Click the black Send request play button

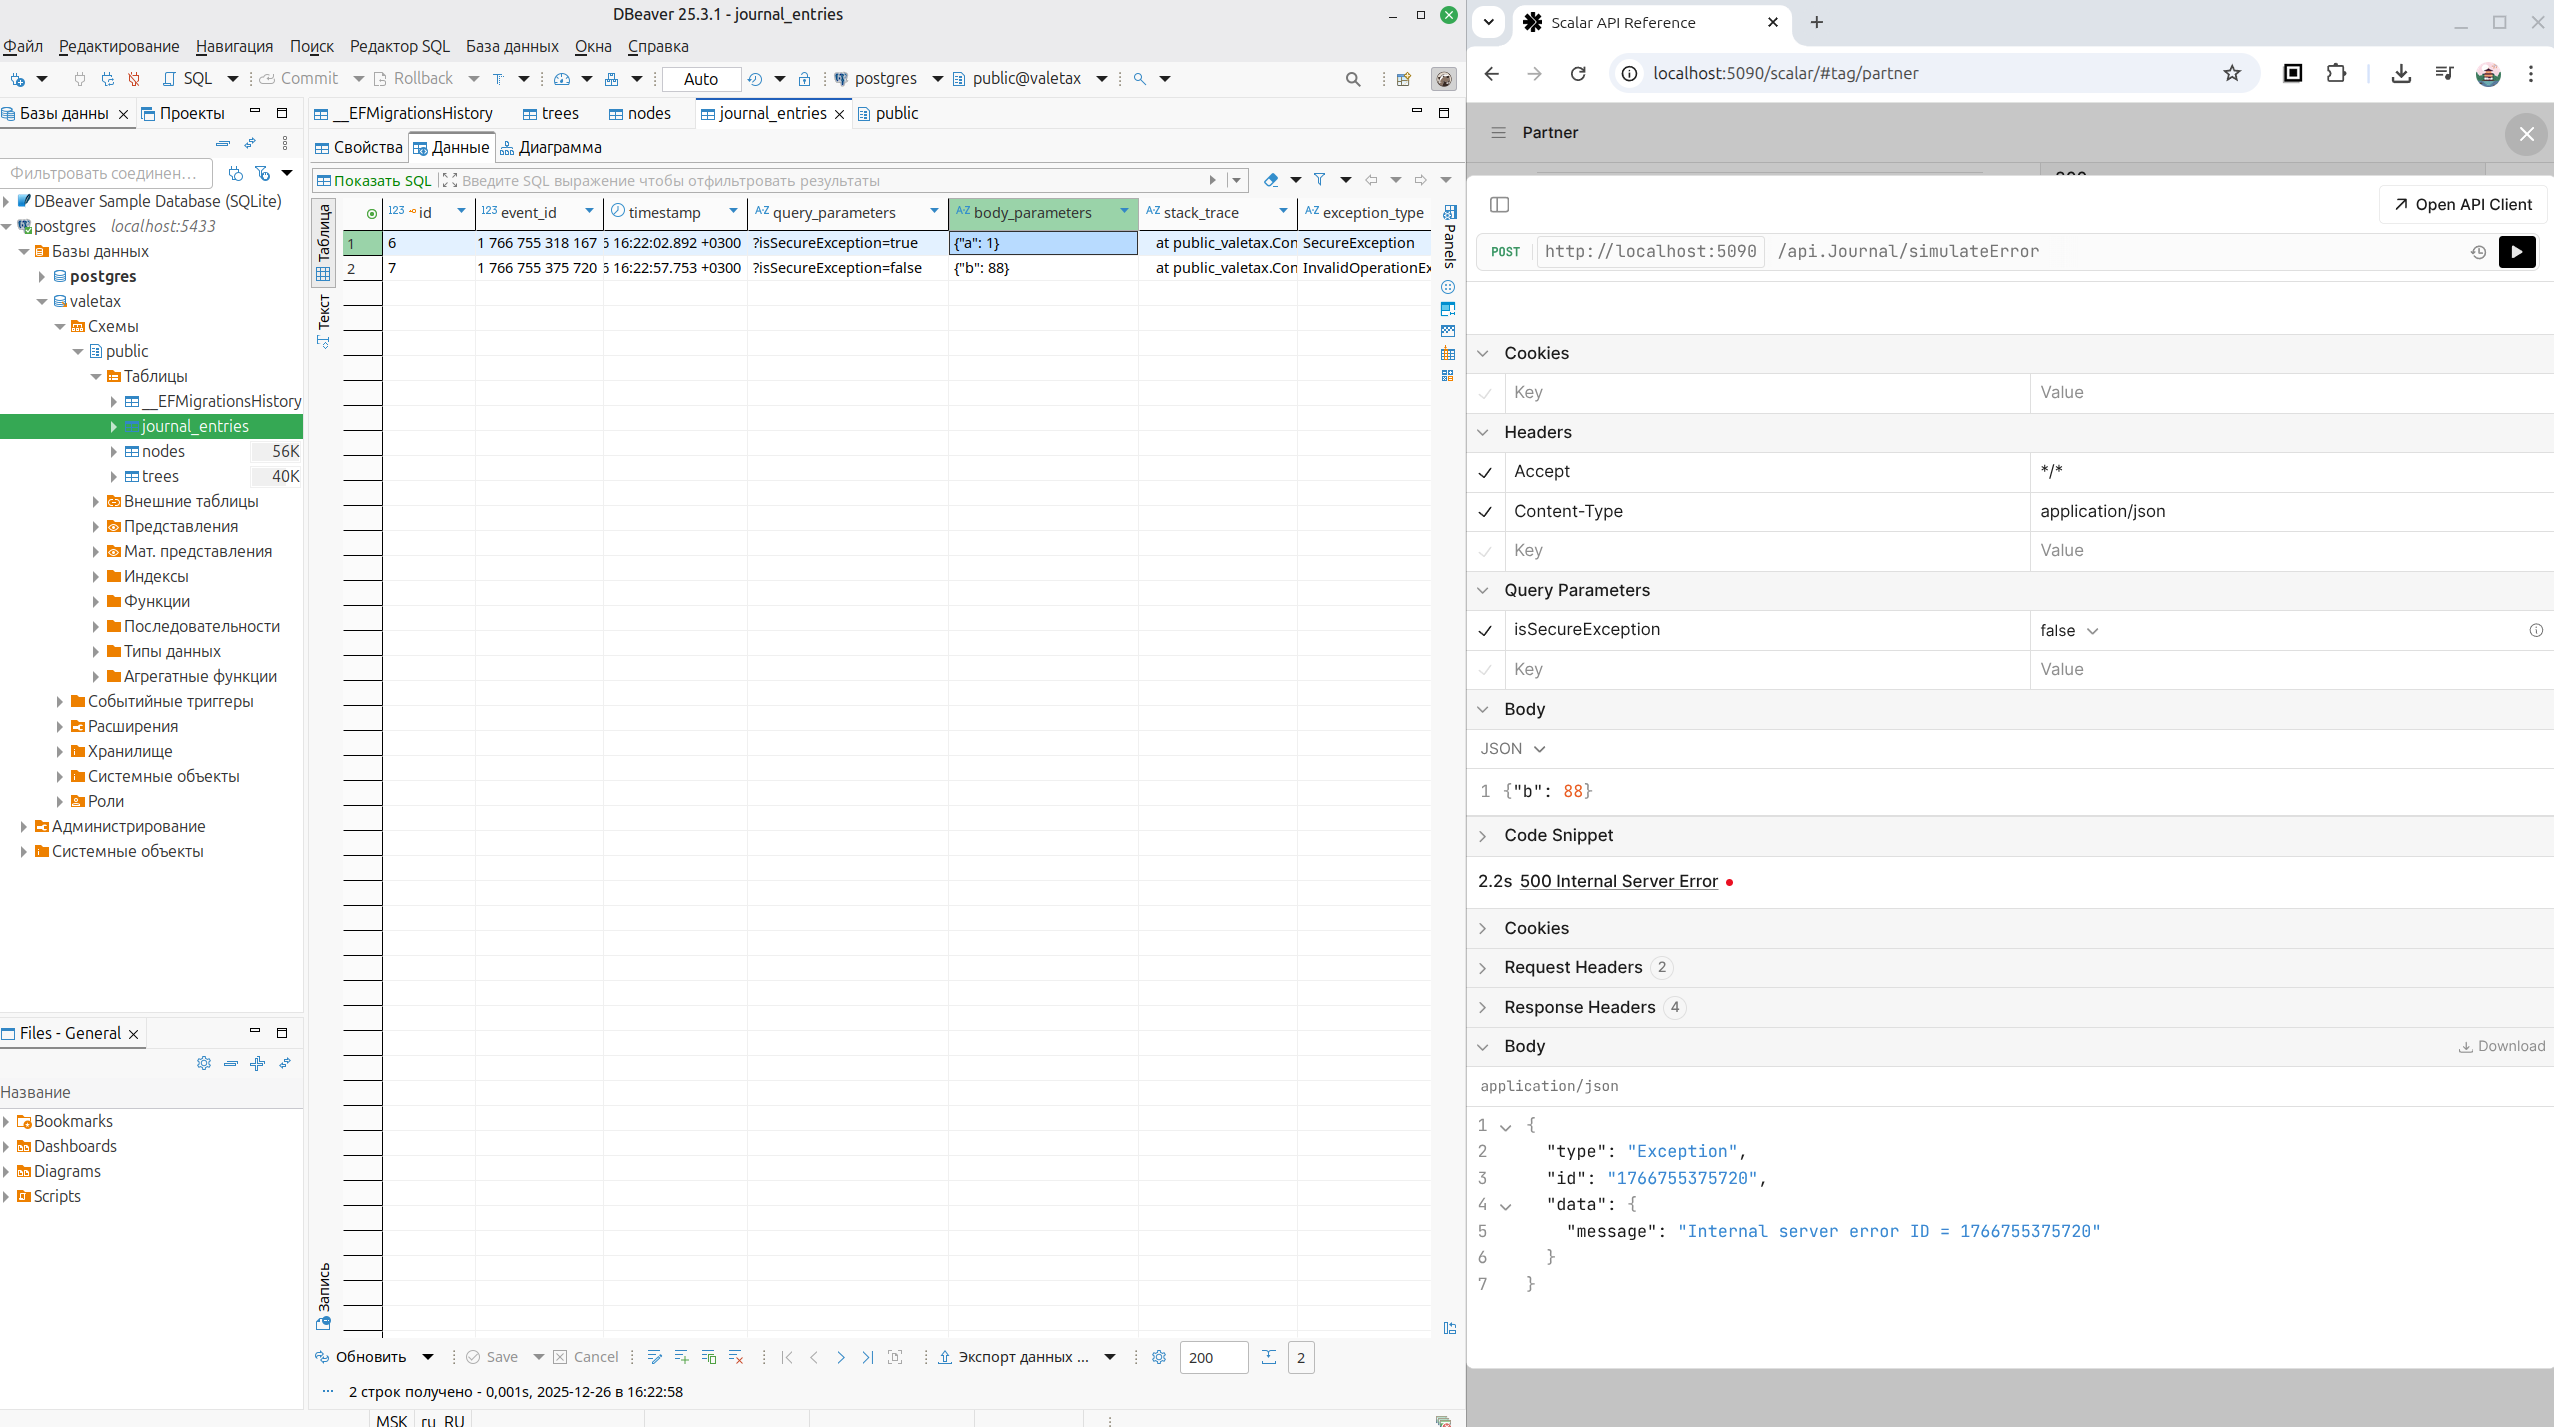click(x=2516, y=252)
